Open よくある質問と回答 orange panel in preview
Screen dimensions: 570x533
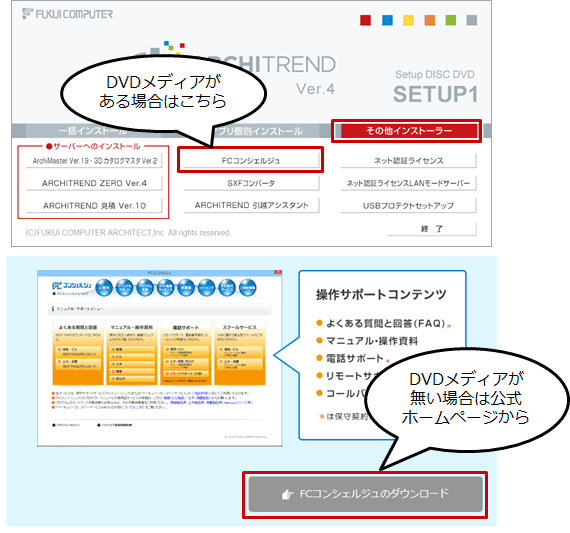(x=78, y=353)
